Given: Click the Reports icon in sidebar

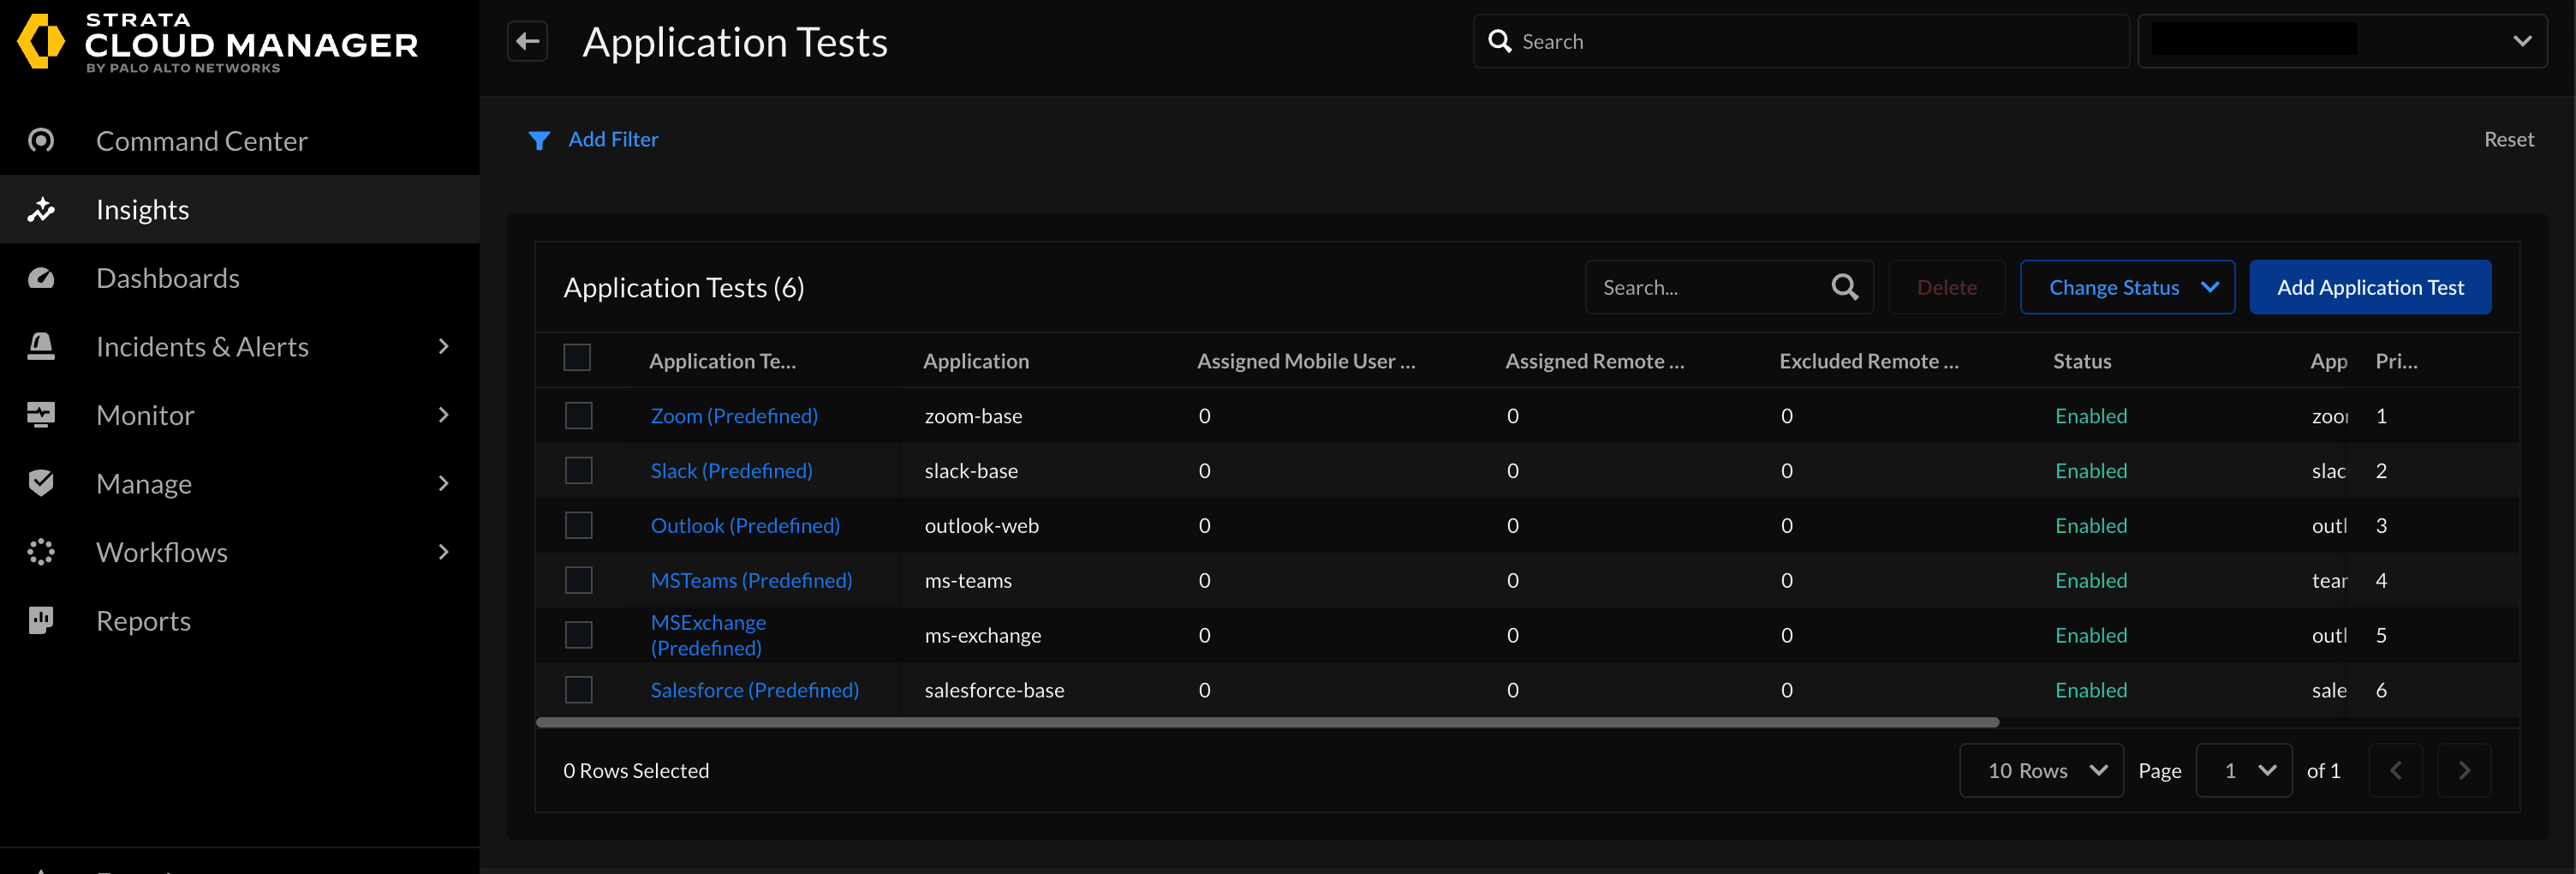Looking at the screenshot, I should click(41, 620).
